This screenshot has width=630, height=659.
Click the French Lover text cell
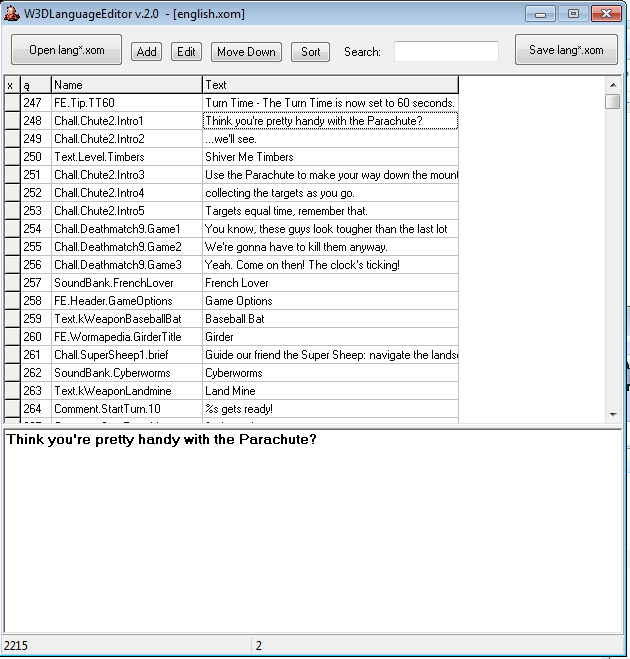point(330,283)
